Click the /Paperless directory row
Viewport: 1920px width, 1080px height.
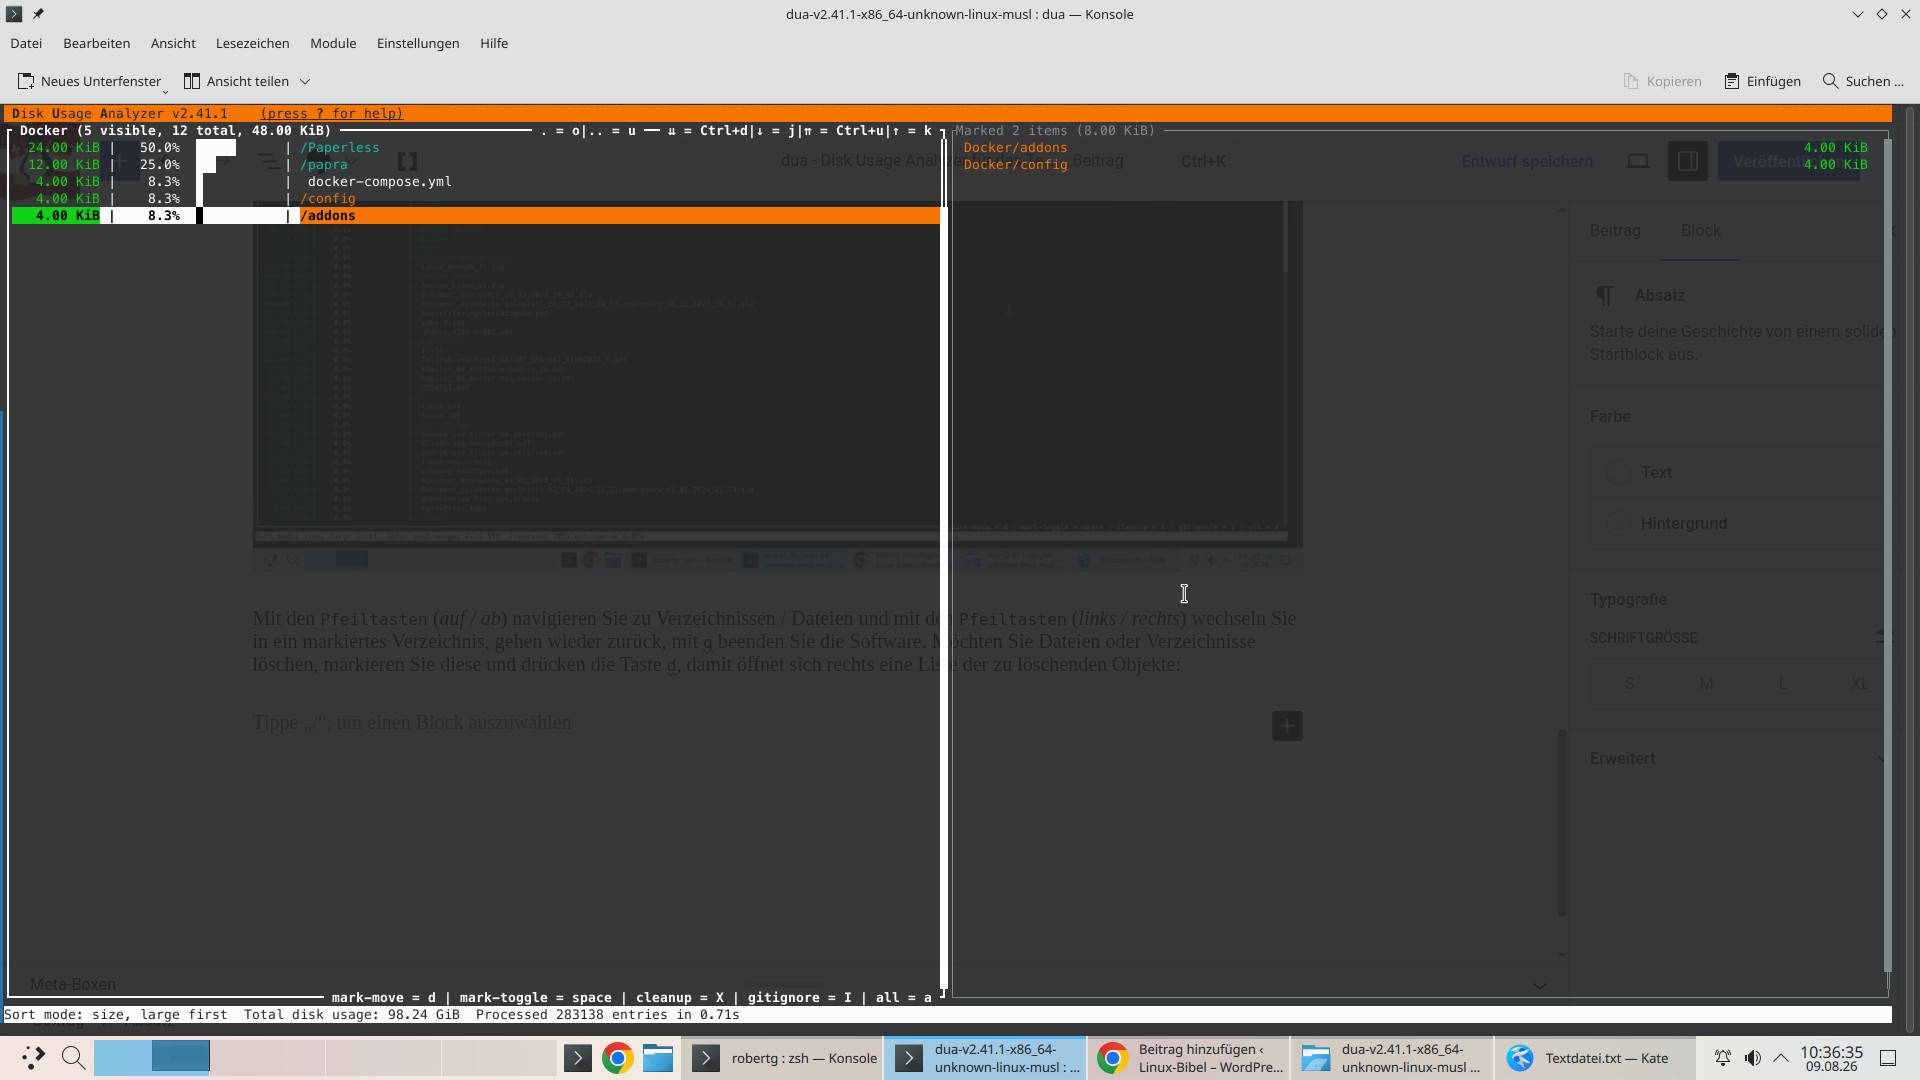click(x=476, y=148)
